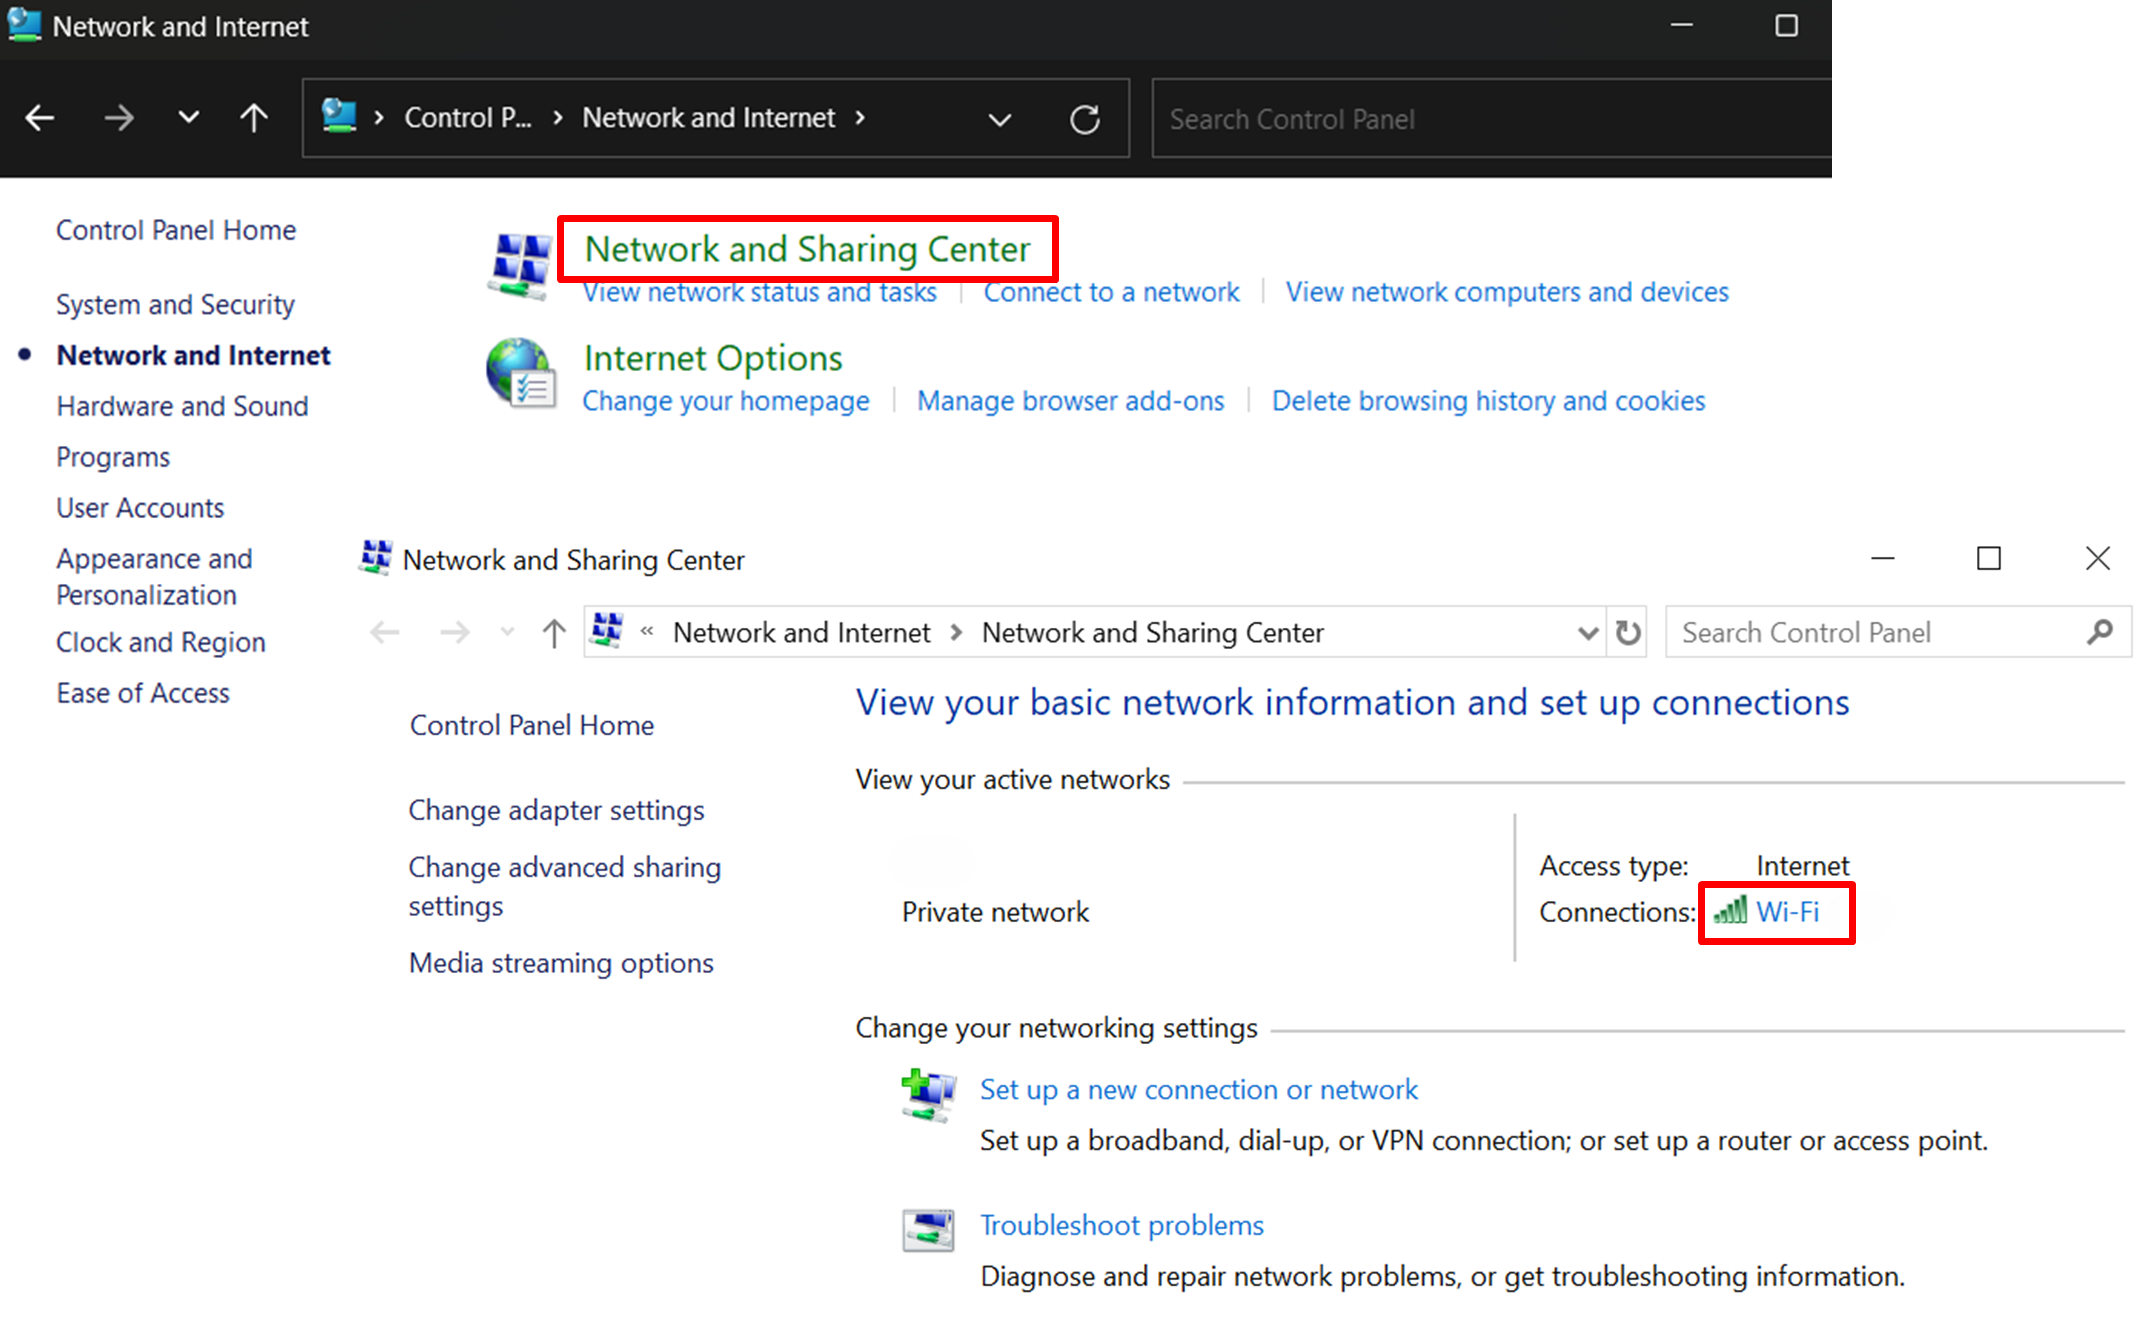
Task: Click 'Manage browser add-ons' link
Action: coord(1070,401)
